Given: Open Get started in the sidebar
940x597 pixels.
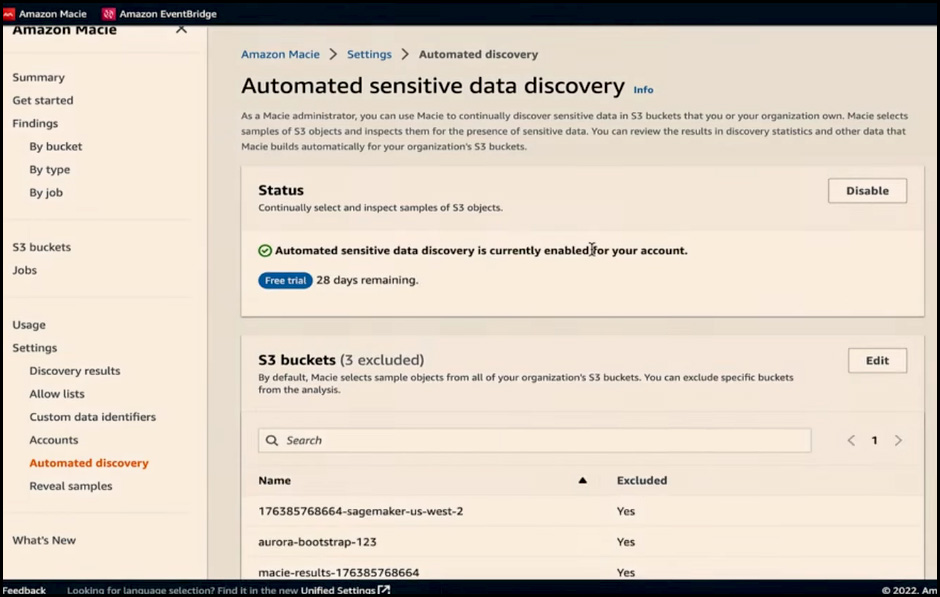Looking at the screenshot, I should coord(43,100).
